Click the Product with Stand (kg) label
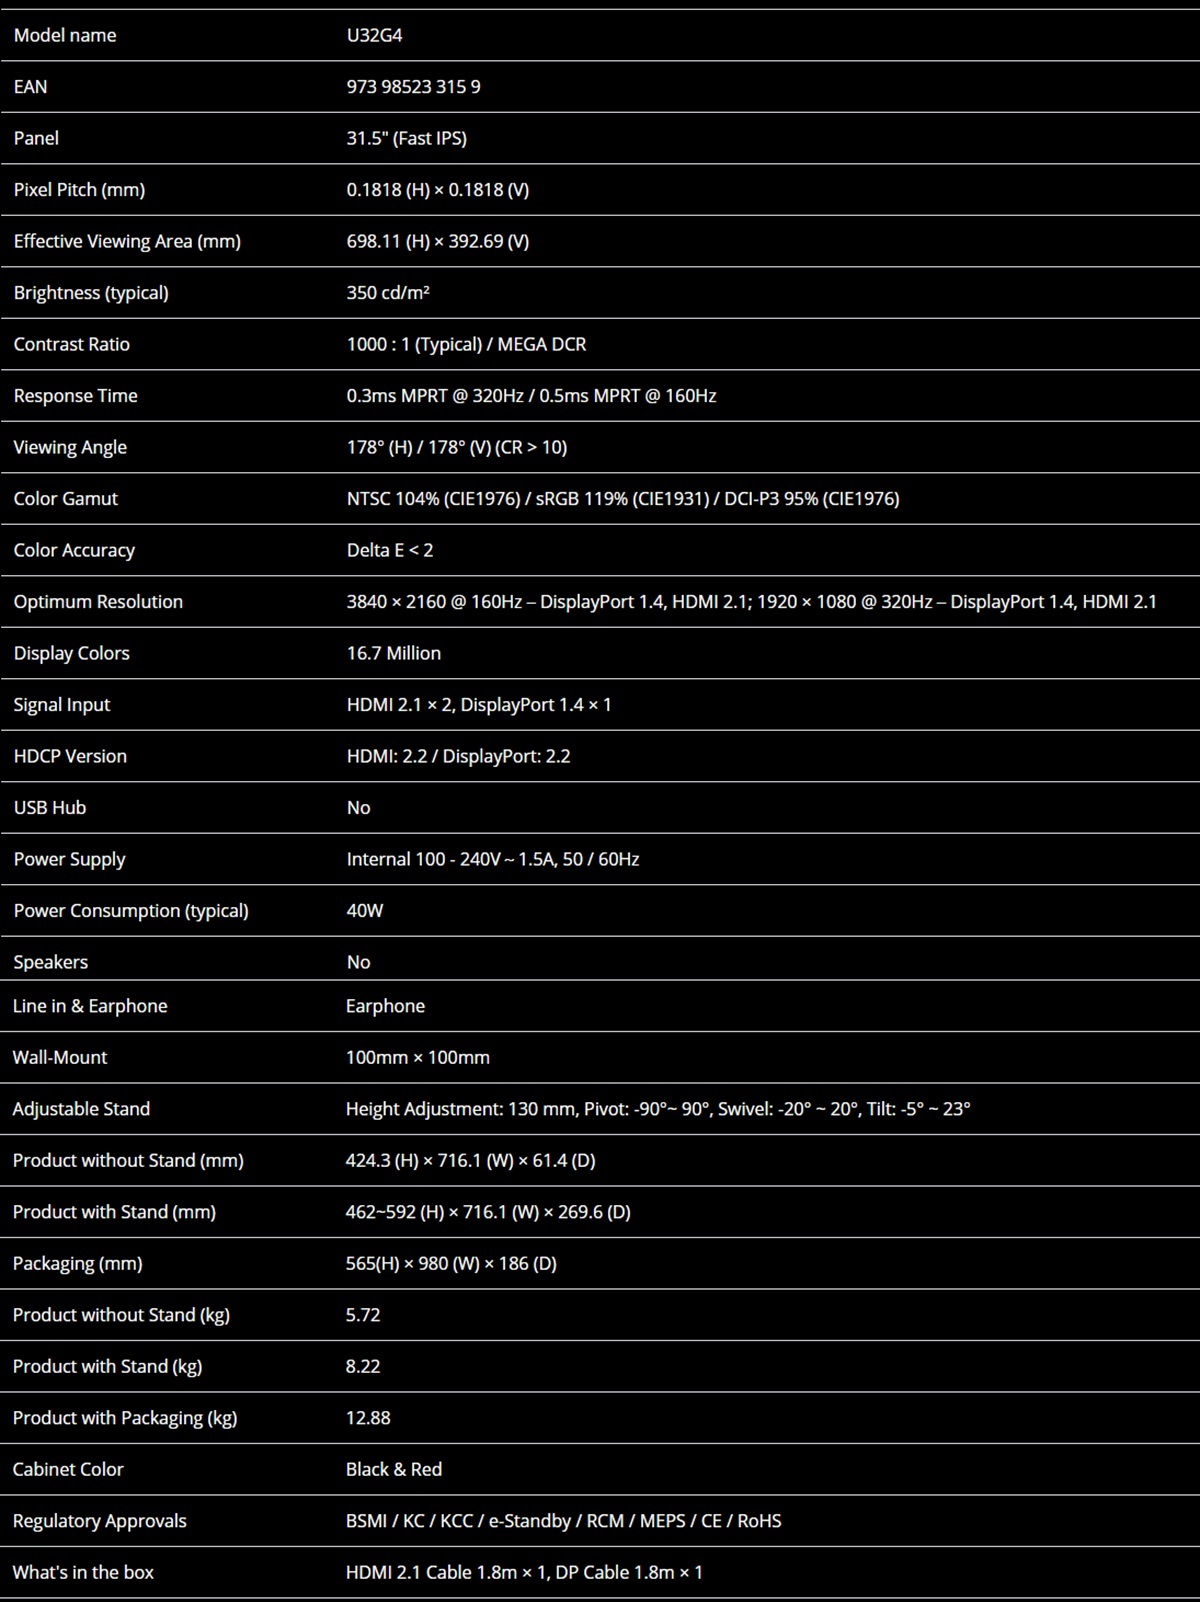1200x1602 pixels. (x=107, y=1366)
